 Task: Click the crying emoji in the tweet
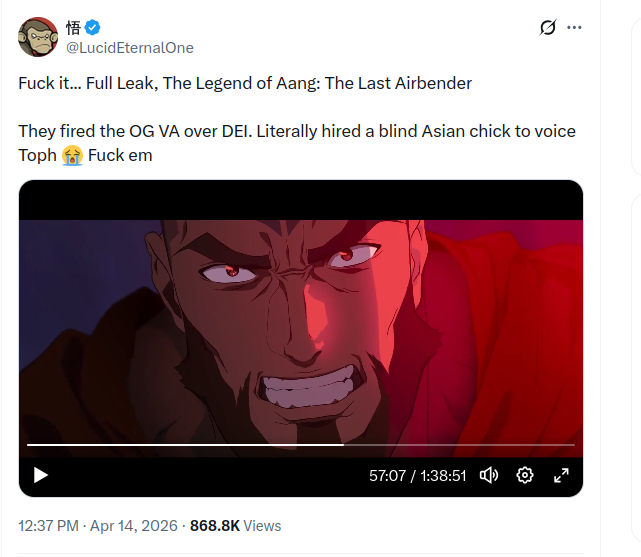[x=72, y=156]
